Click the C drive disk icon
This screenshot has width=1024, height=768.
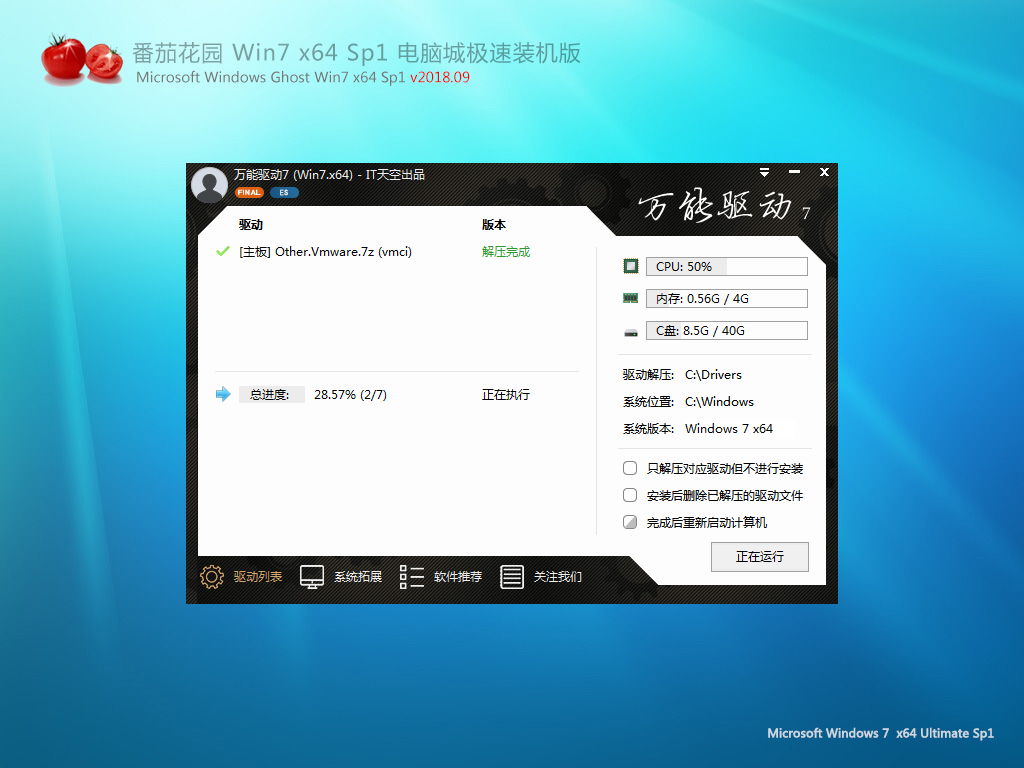coord(630,332)
